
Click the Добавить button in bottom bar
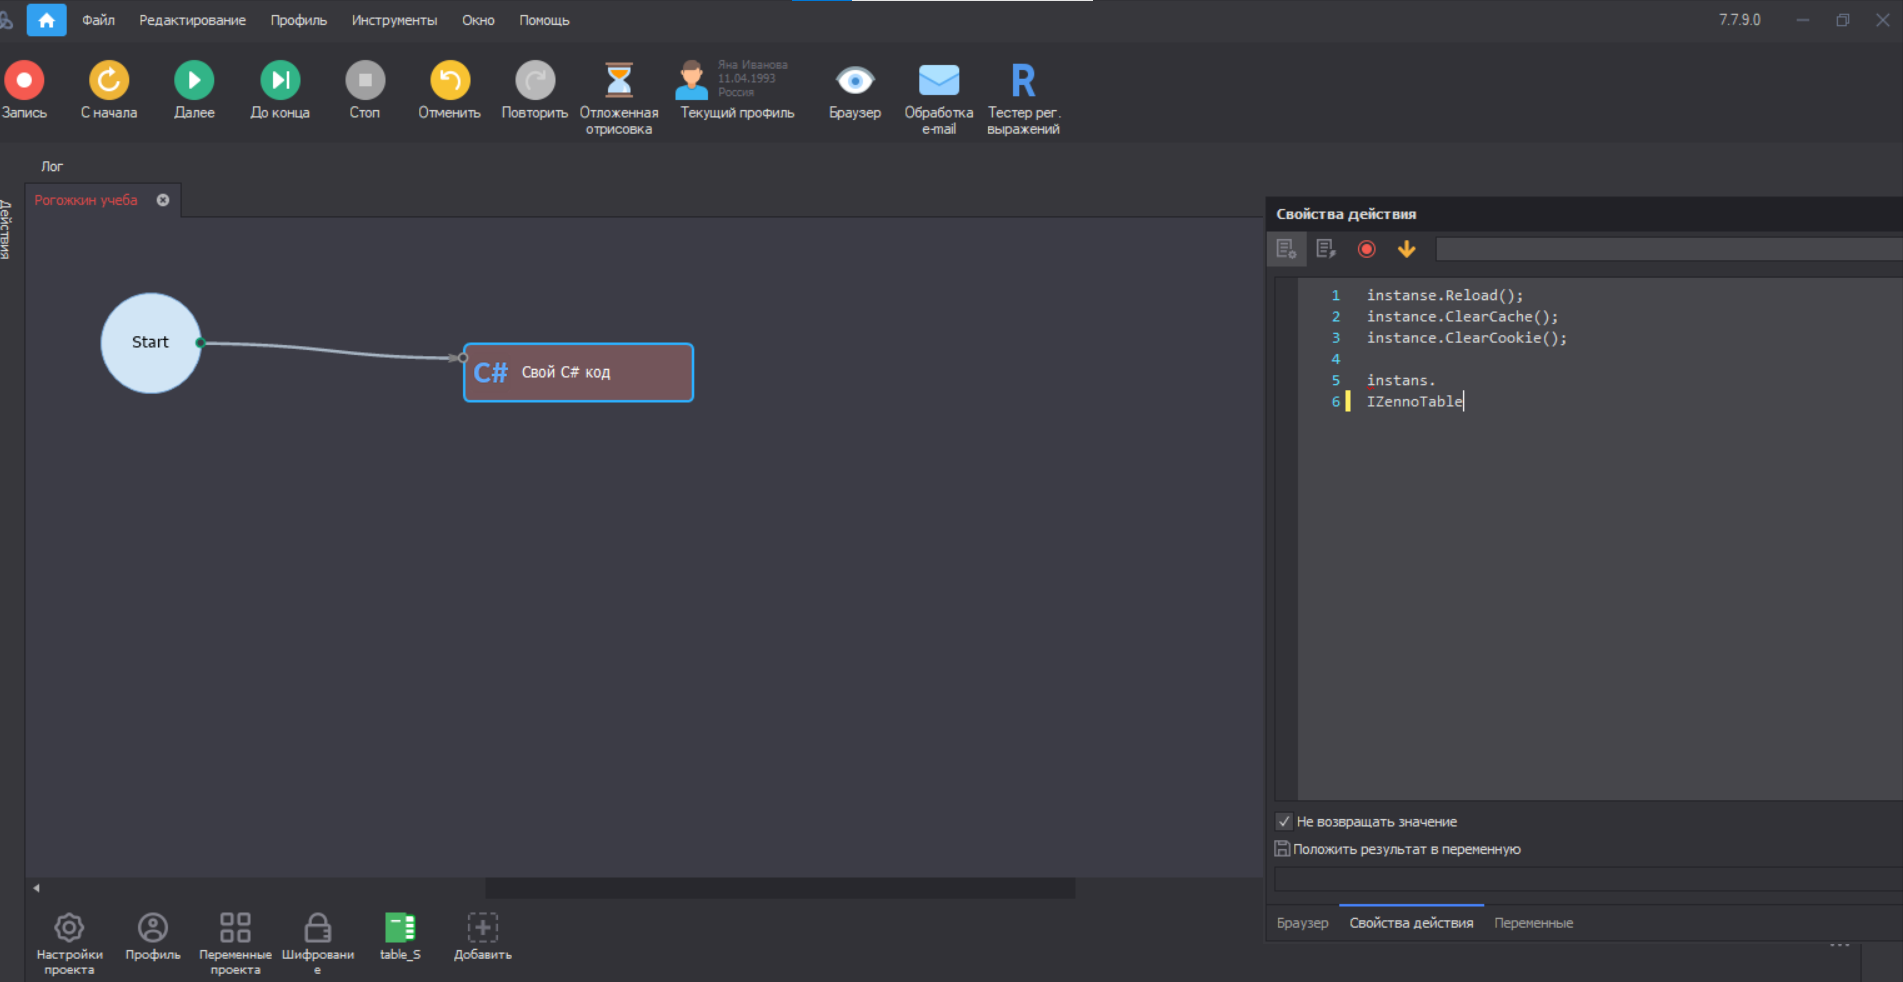pos(482,929)
